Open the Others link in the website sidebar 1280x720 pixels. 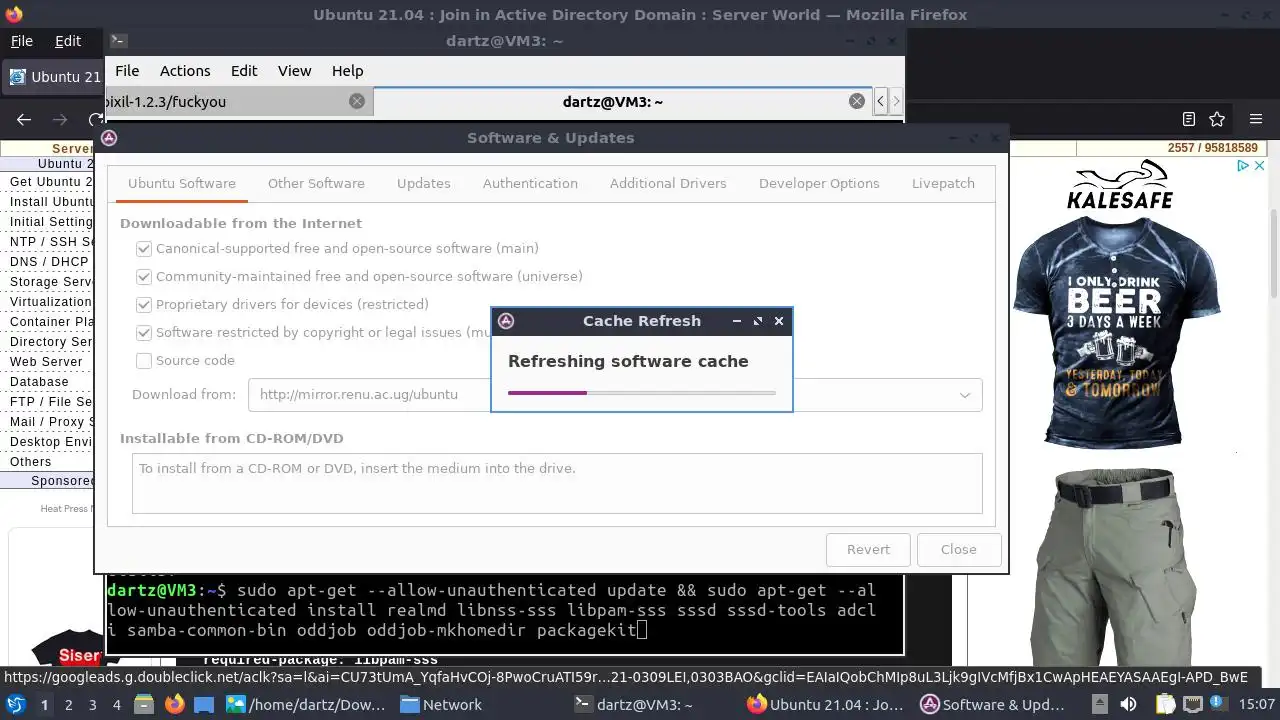pos(30,462)
